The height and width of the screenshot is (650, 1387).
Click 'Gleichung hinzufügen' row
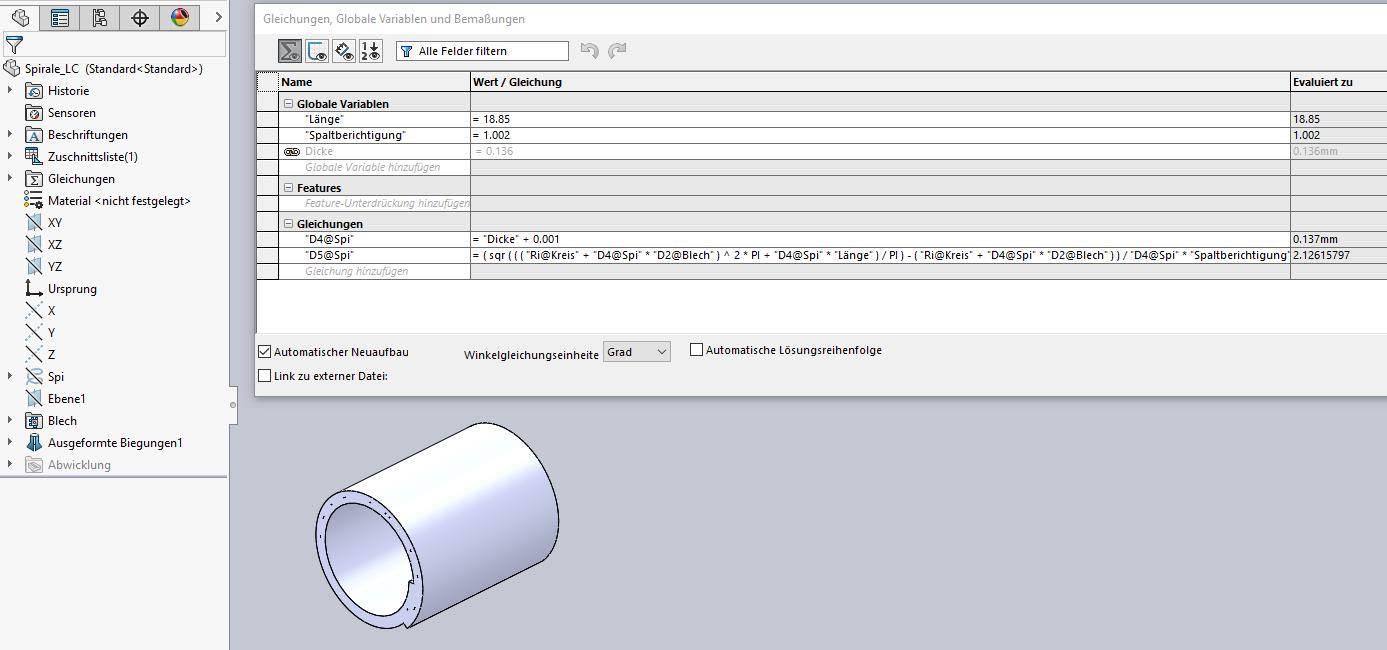pos(375,272)
